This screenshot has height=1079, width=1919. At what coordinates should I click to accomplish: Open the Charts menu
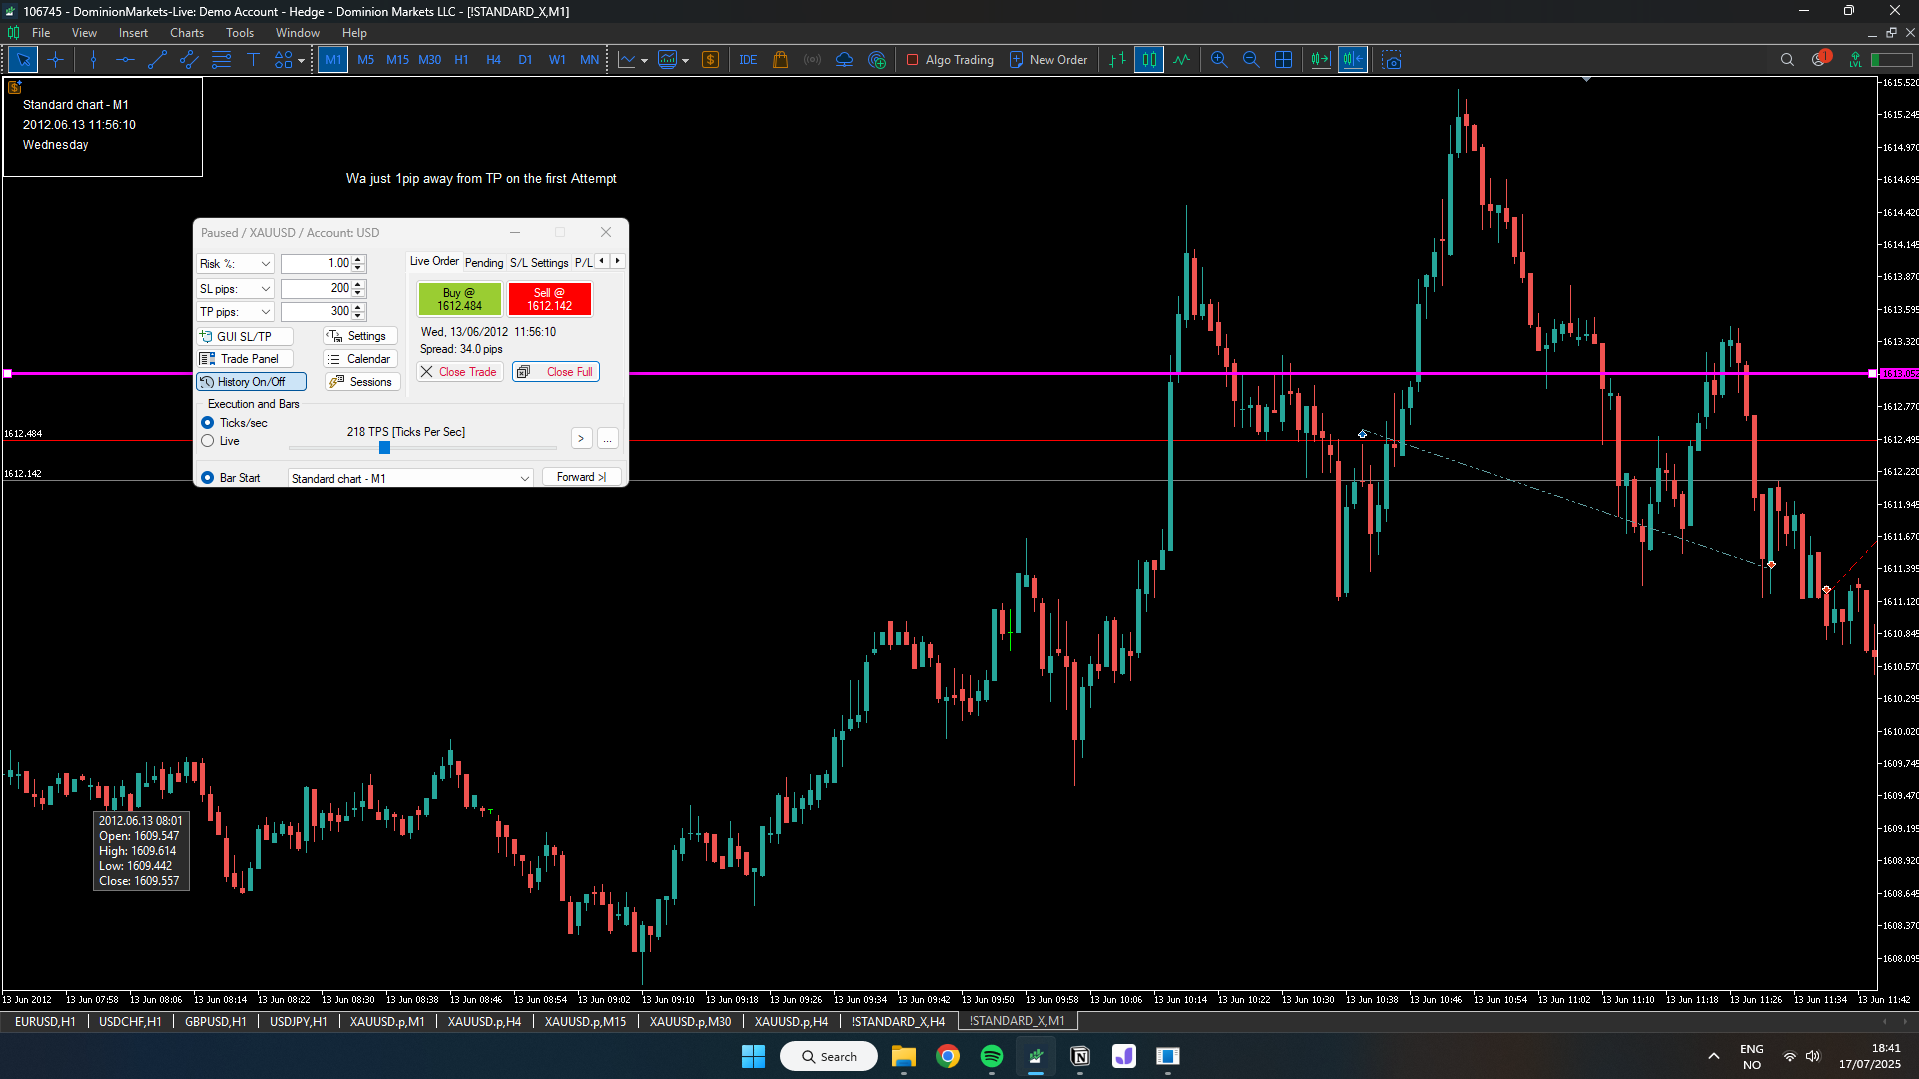point(186,33)
